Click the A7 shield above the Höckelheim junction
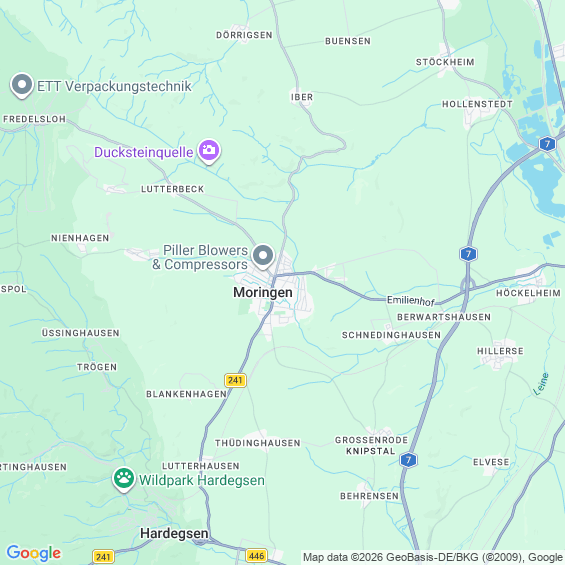This screenshot has height=565, width=565. [468, 254]
